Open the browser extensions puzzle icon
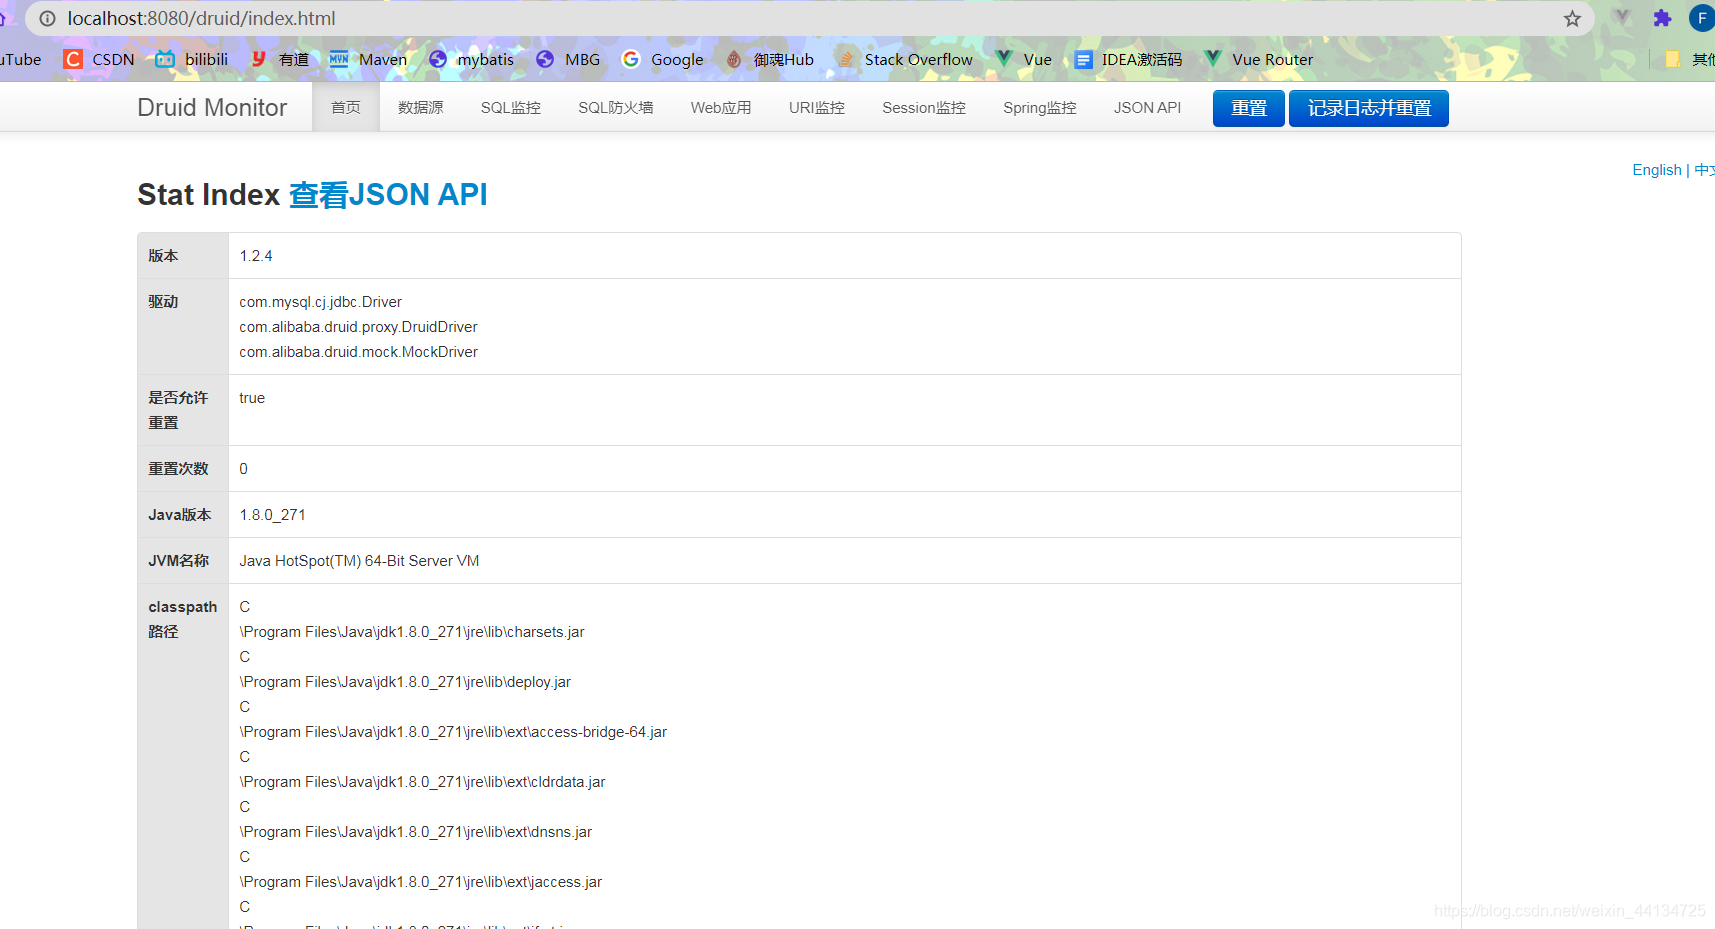 coord(1662,18)
